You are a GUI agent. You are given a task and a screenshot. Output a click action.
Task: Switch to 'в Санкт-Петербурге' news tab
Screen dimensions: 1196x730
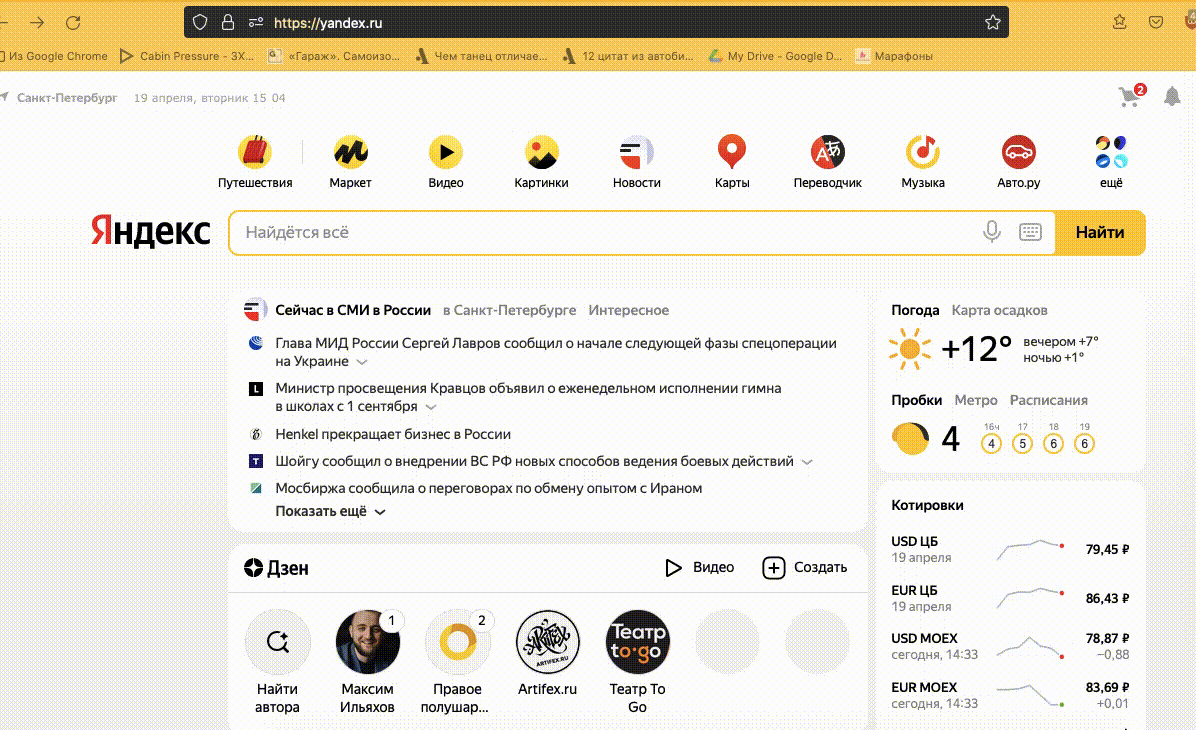(x=509, y=310)
